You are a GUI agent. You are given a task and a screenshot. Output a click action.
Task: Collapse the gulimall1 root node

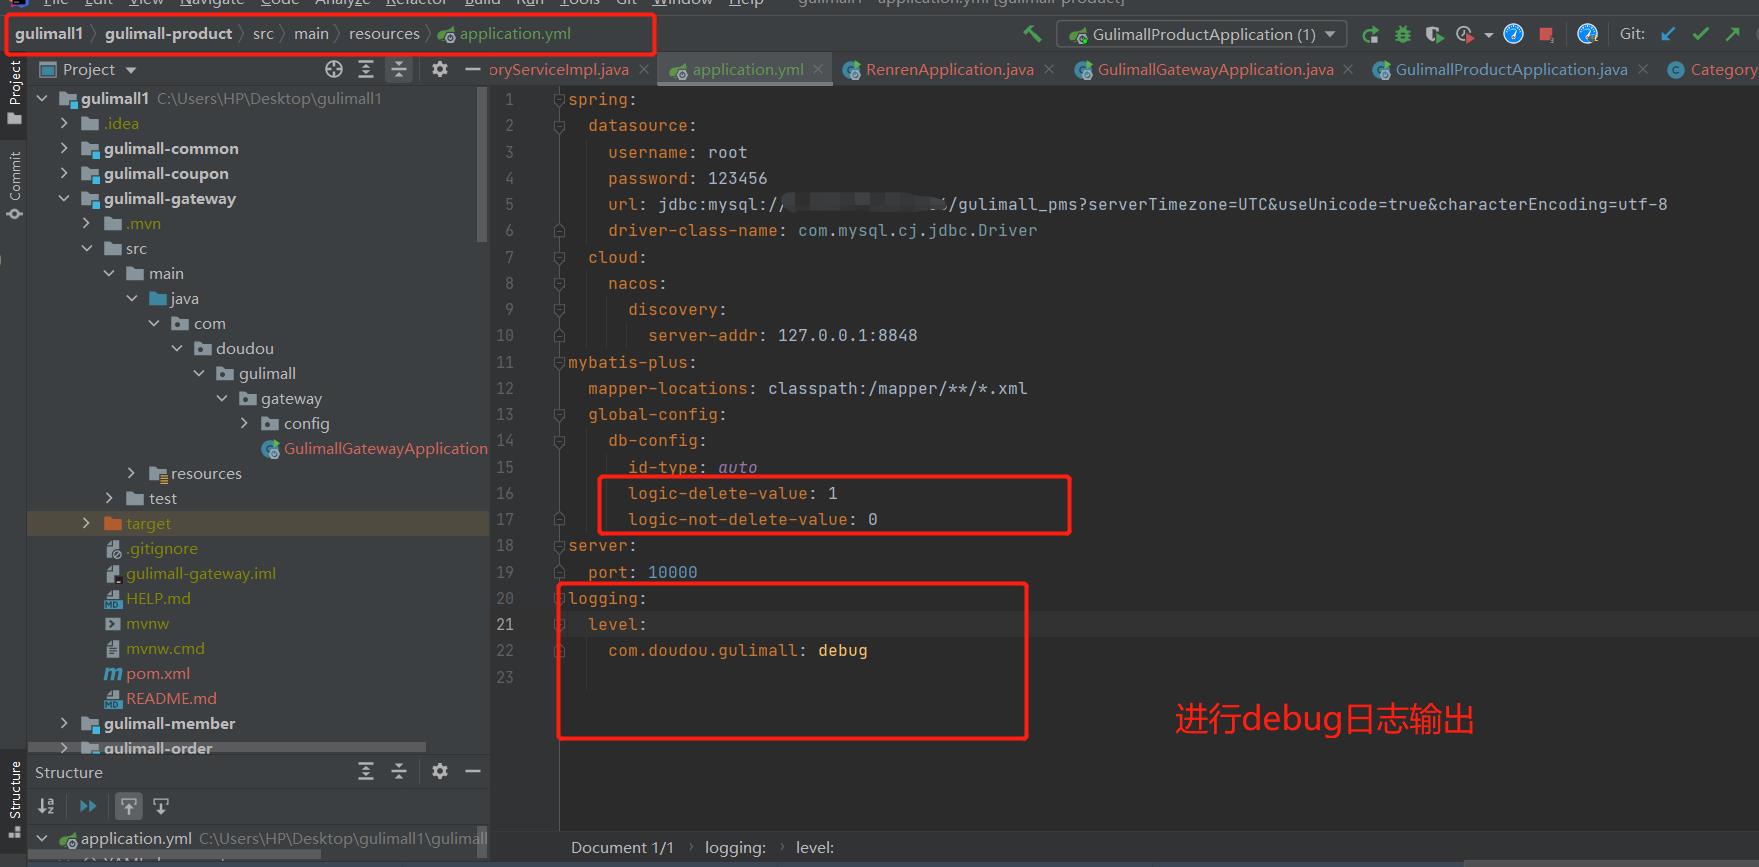[42, 98]
